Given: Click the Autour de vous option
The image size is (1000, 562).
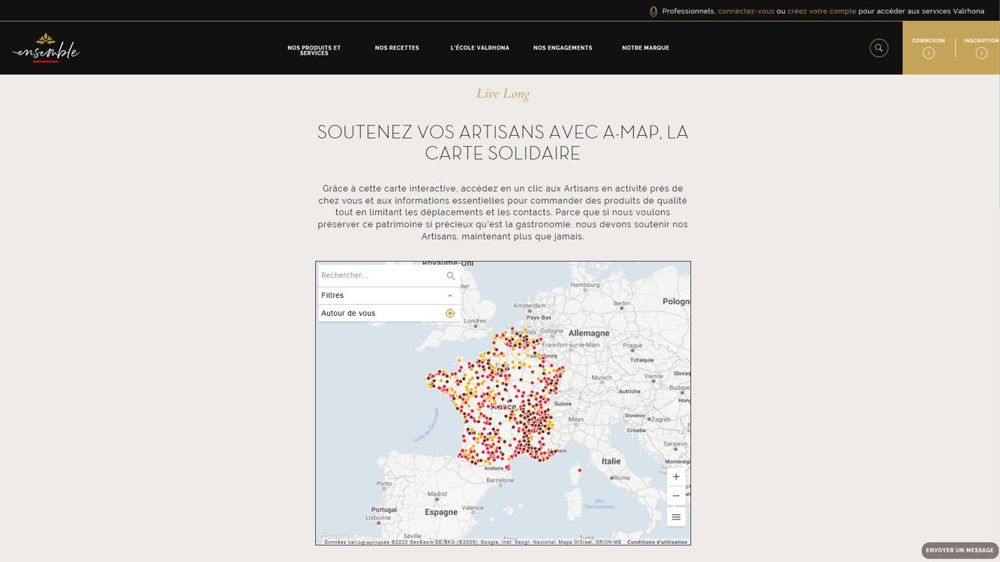Looking at the screenshot, I should 388,313.
